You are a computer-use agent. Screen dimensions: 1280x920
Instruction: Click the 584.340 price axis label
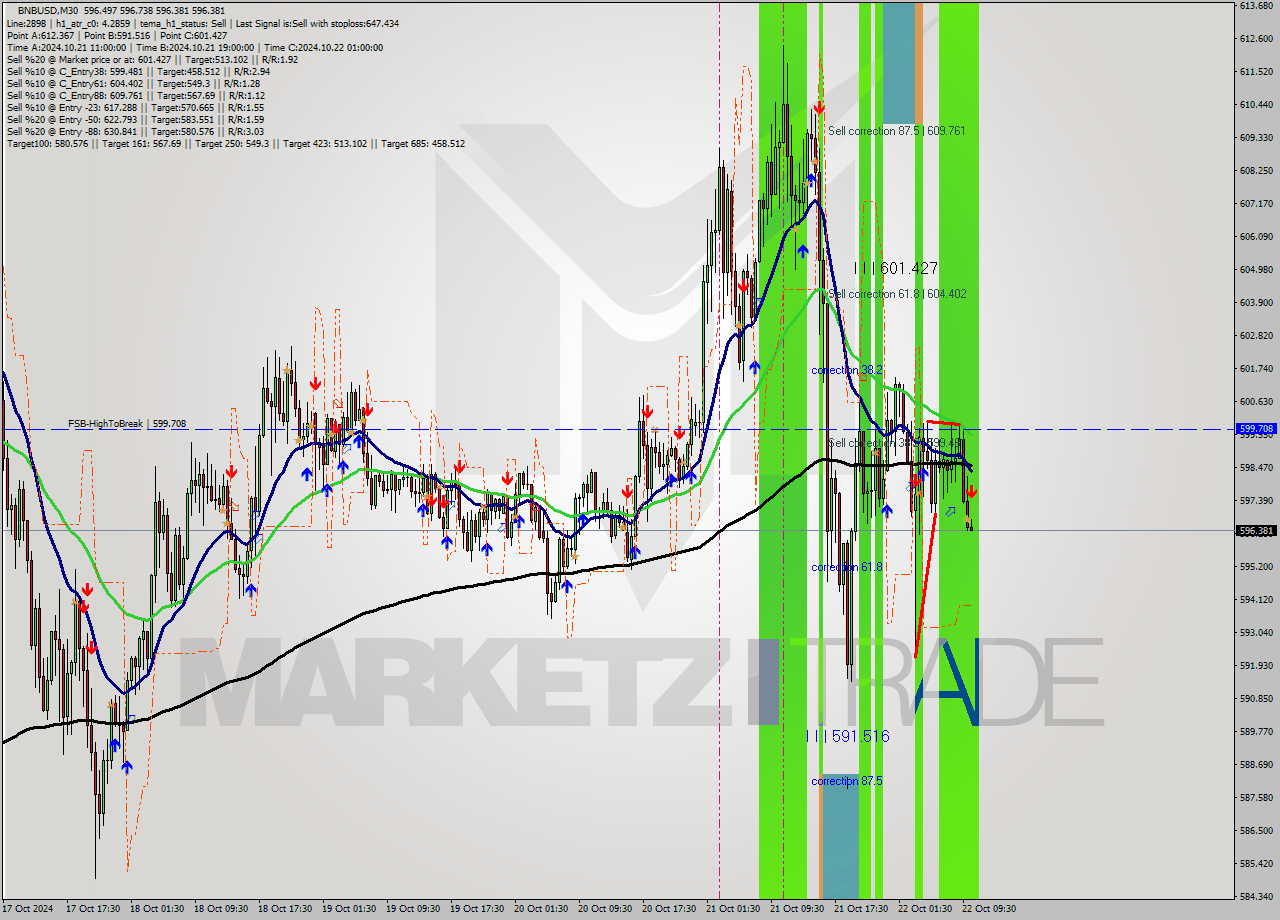(x=1256, y=896)
